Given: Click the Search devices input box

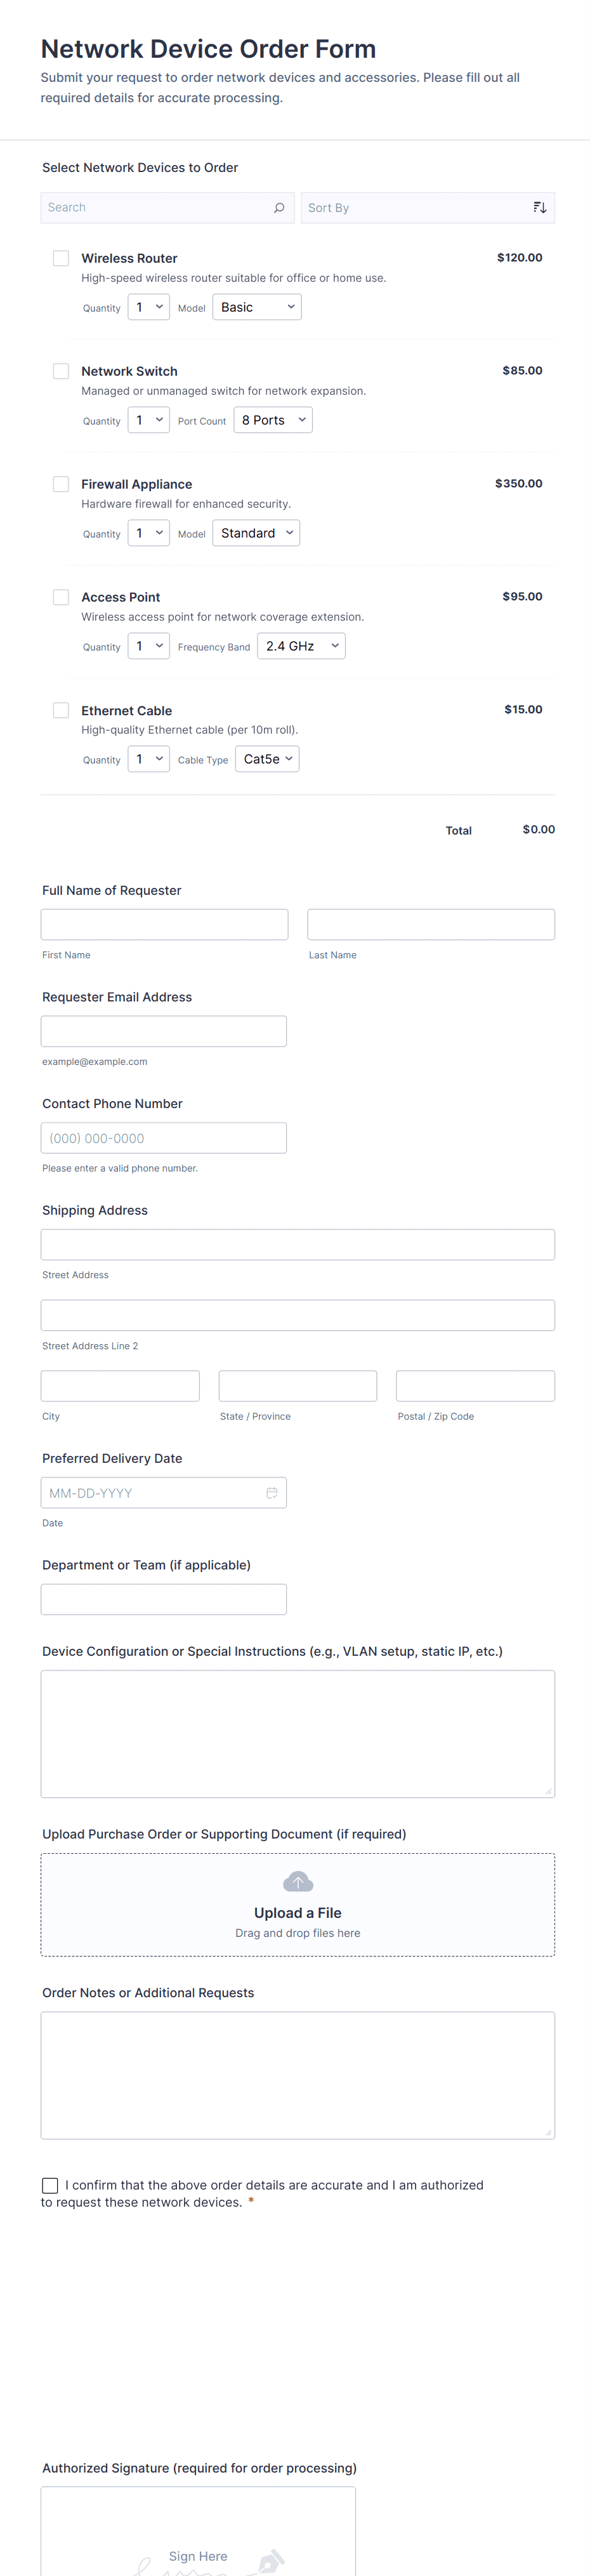Looking at the screenshot, I should [x=155, y=208].
